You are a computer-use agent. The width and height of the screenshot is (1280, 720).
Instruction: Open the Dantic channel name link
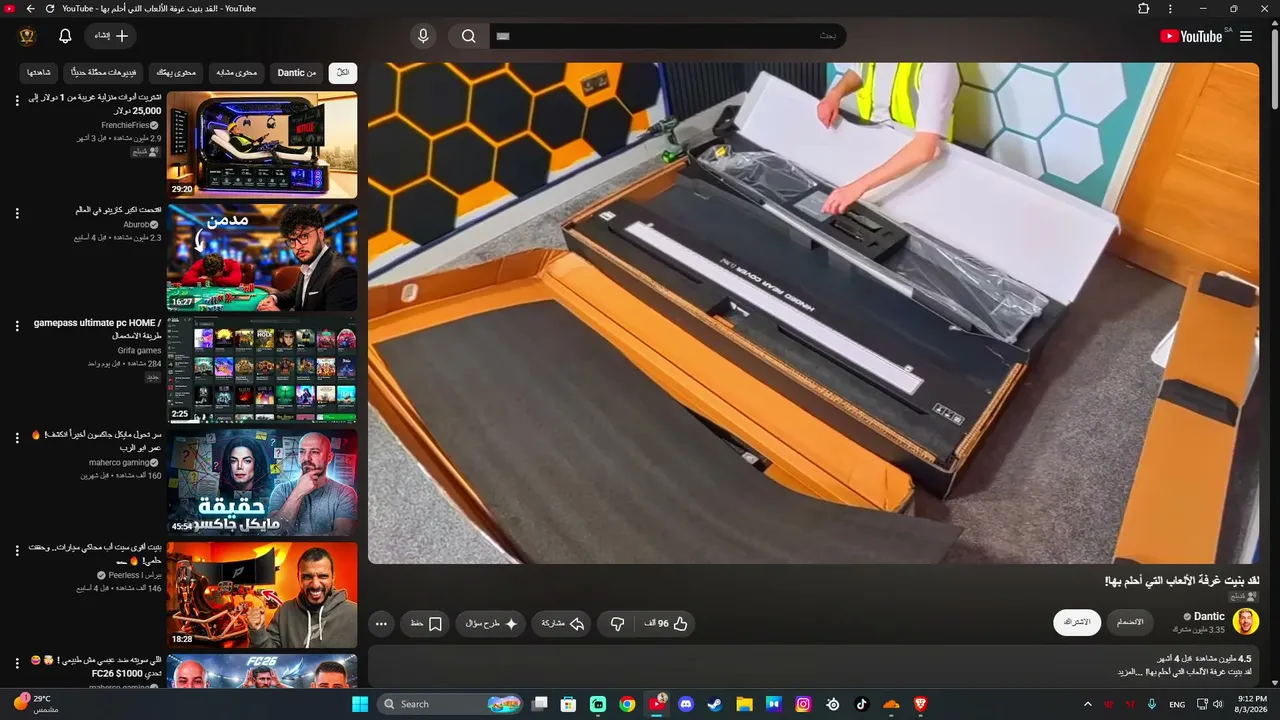(1209, 617)
